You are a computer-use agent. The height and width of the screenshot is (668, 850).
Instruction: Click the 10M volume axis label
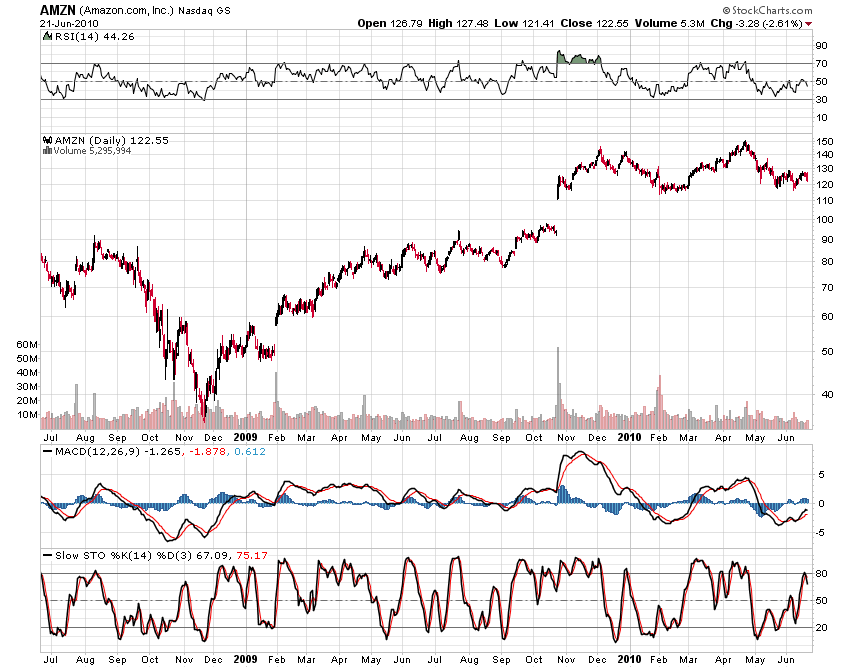[27, 415]
